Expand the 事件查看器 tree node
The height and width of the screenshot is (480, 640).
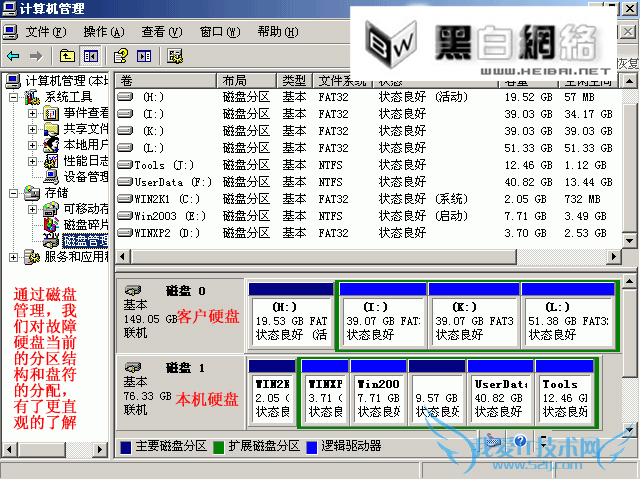coord(32,113)
